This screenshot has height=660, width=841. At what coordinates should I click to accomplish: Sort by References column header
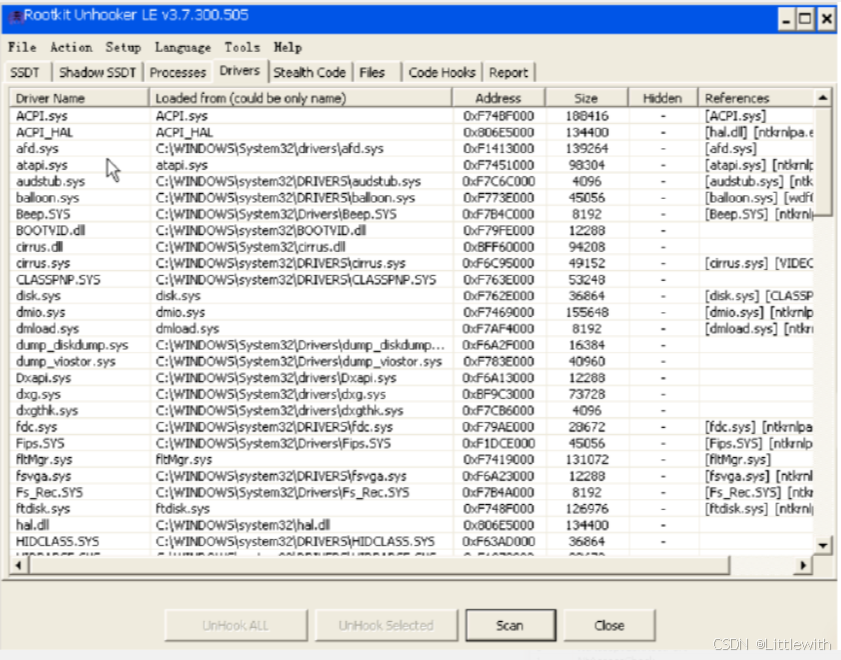click(755, 98)
